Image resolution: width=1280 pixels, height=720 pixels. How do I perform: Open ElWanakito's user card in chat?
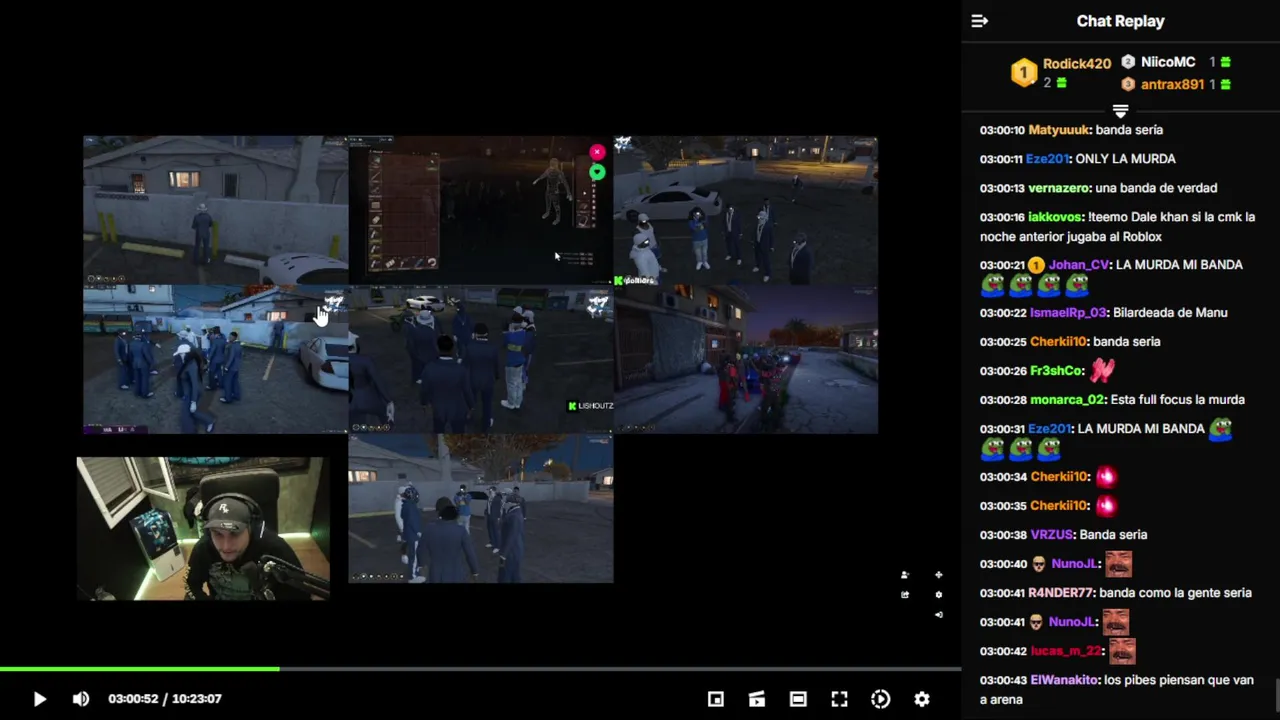1064,680
